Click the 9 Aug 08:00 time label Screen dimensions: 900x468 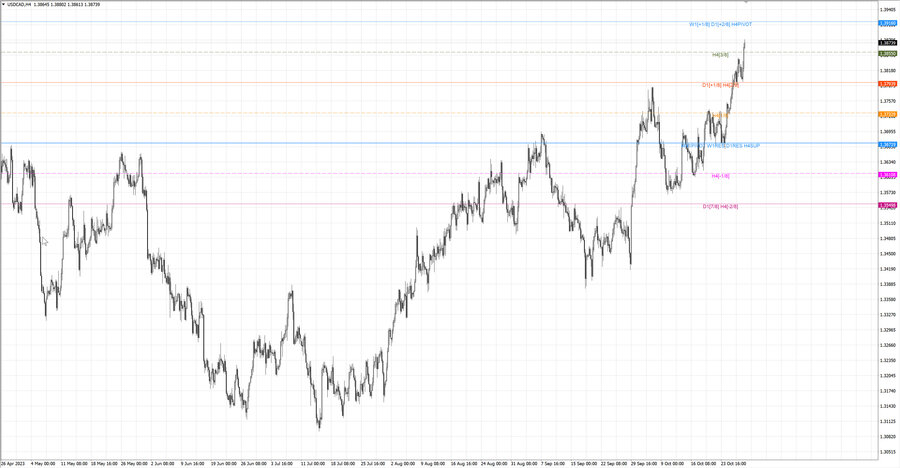pyautogui.click(x=433, y=463)
